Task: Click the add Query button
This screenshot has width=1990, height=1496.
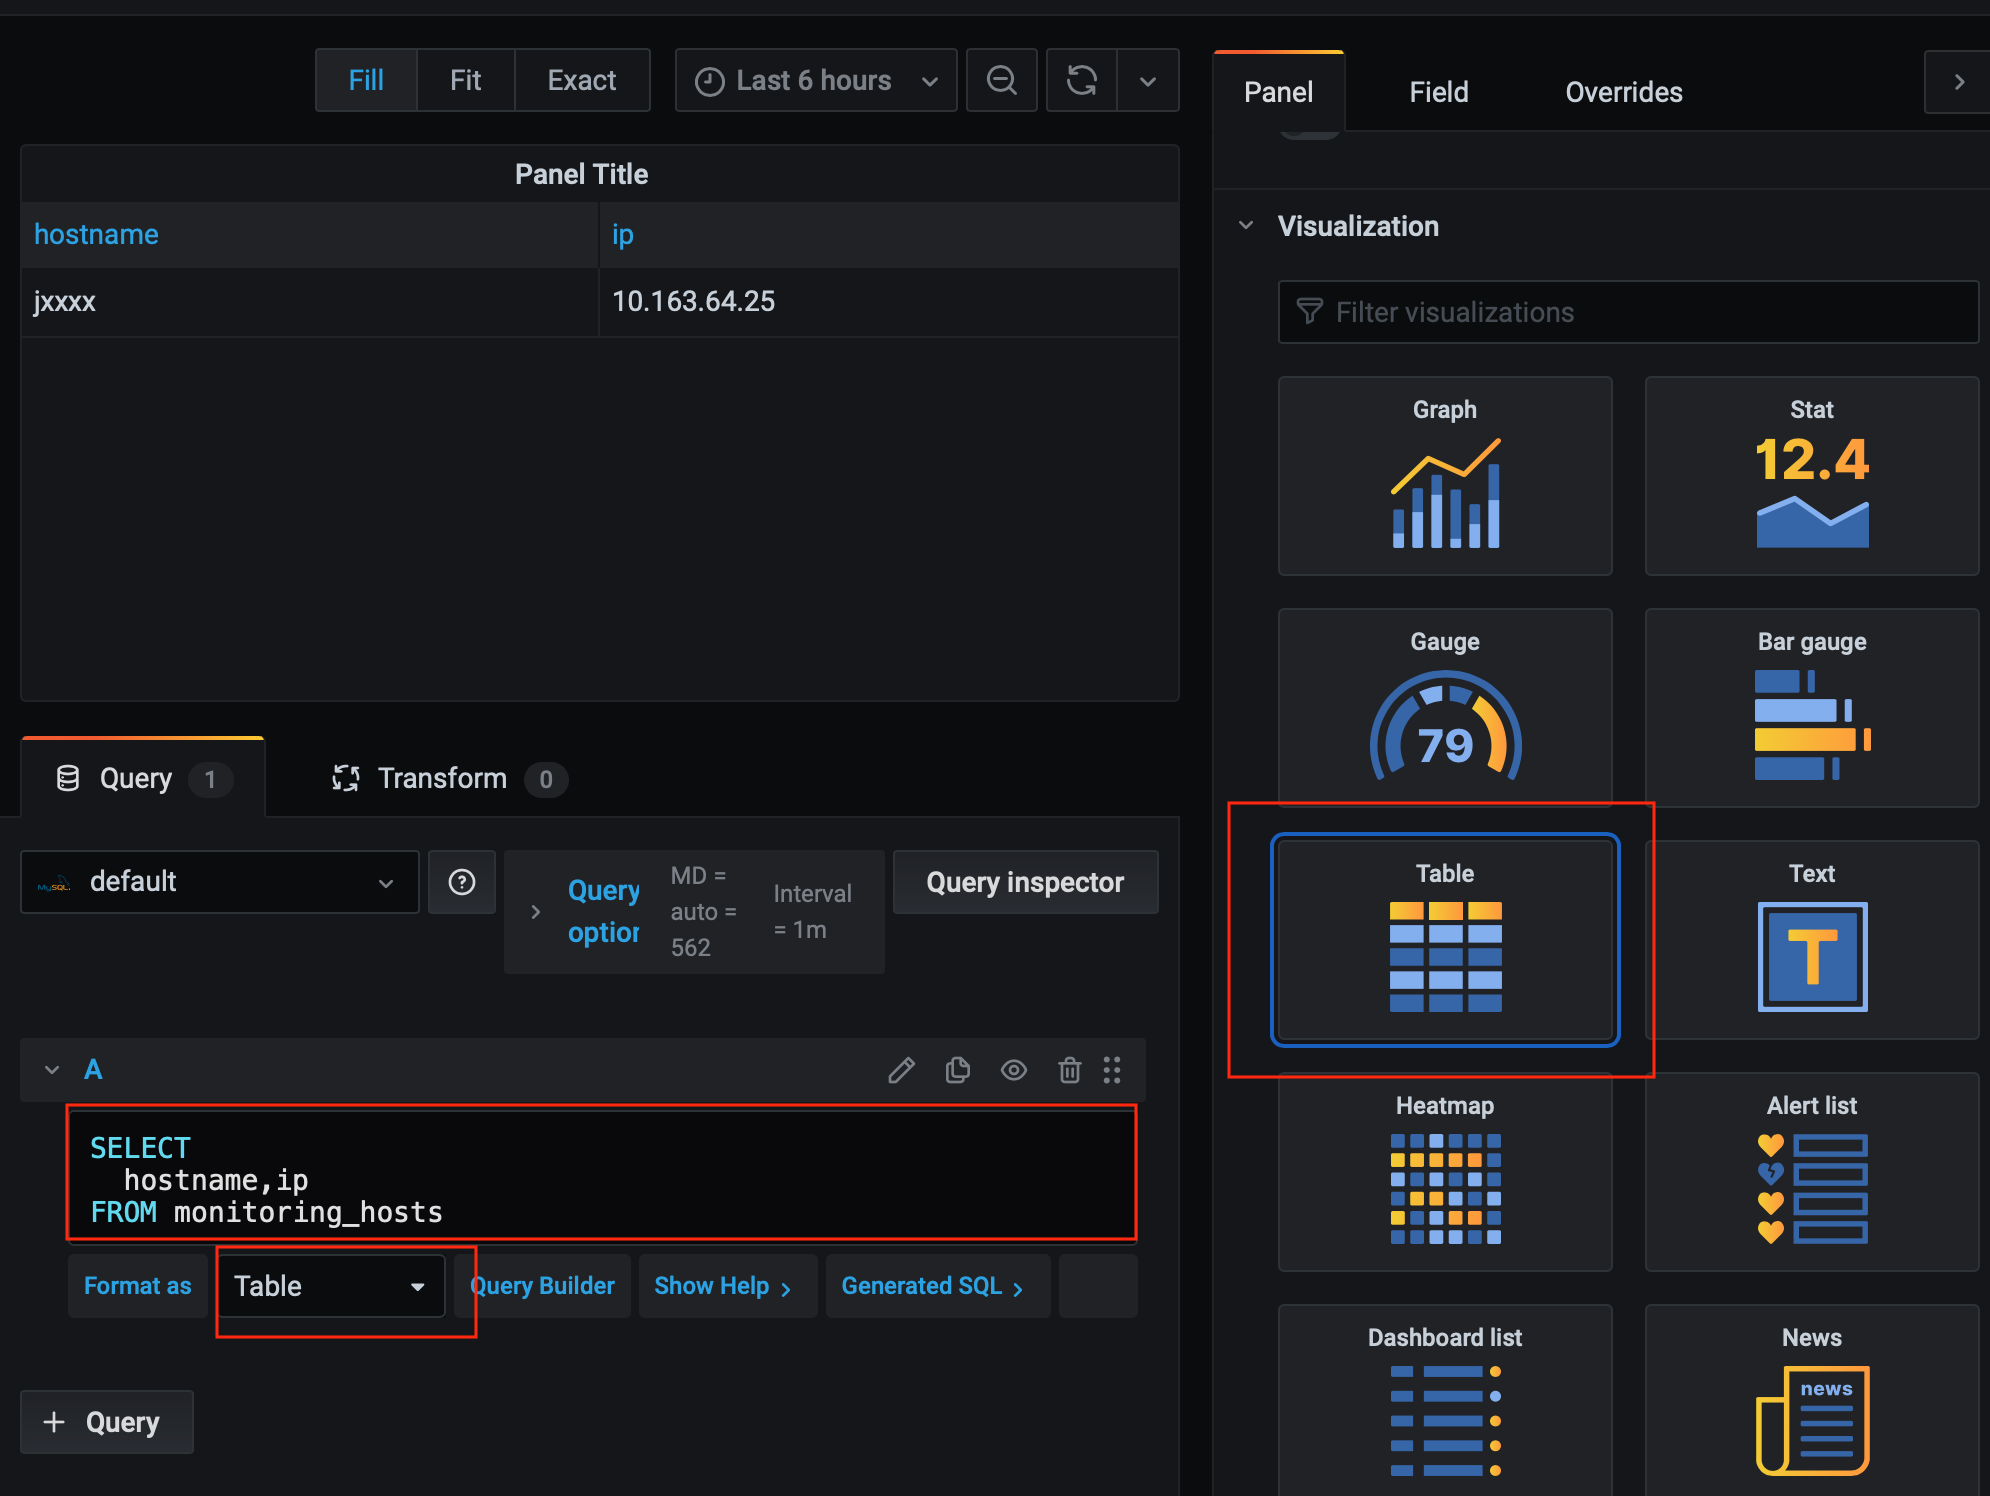Action: pos(106,1422)
